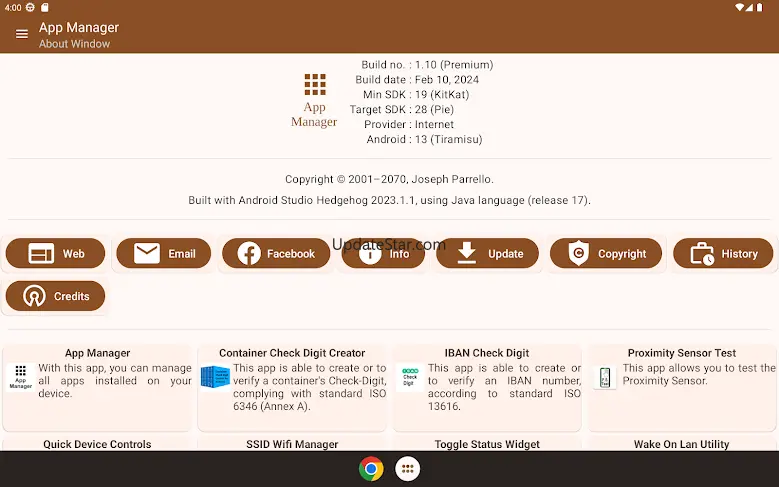Open Proximity Sensor Test title
Screen dimensions: 779x487
(x=682, y=353)
